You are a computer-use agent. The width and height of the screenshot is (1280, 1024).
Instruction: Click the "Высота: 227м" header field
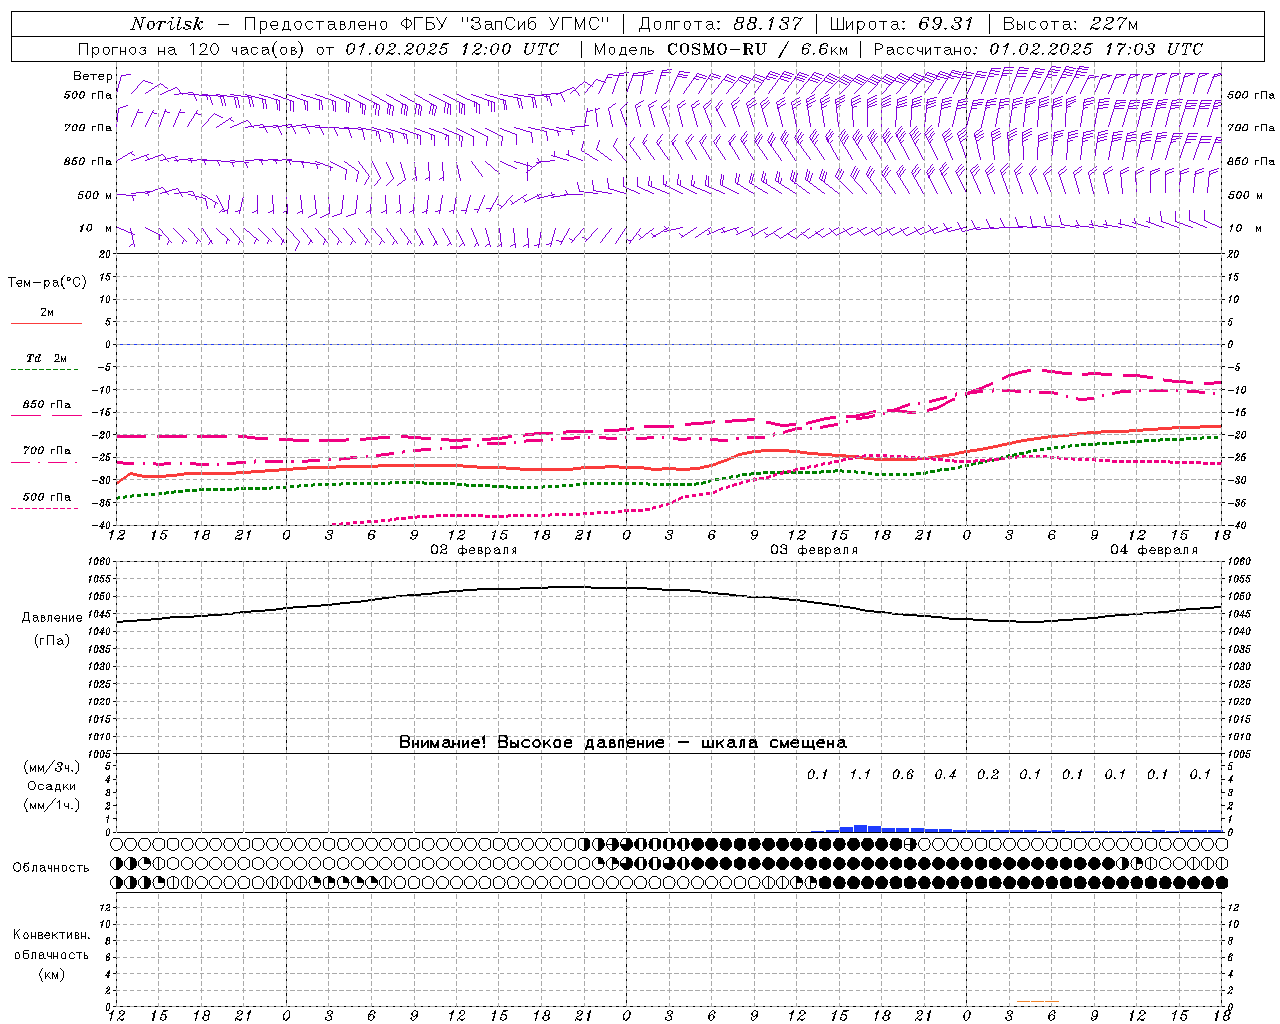click(1070, 24)
